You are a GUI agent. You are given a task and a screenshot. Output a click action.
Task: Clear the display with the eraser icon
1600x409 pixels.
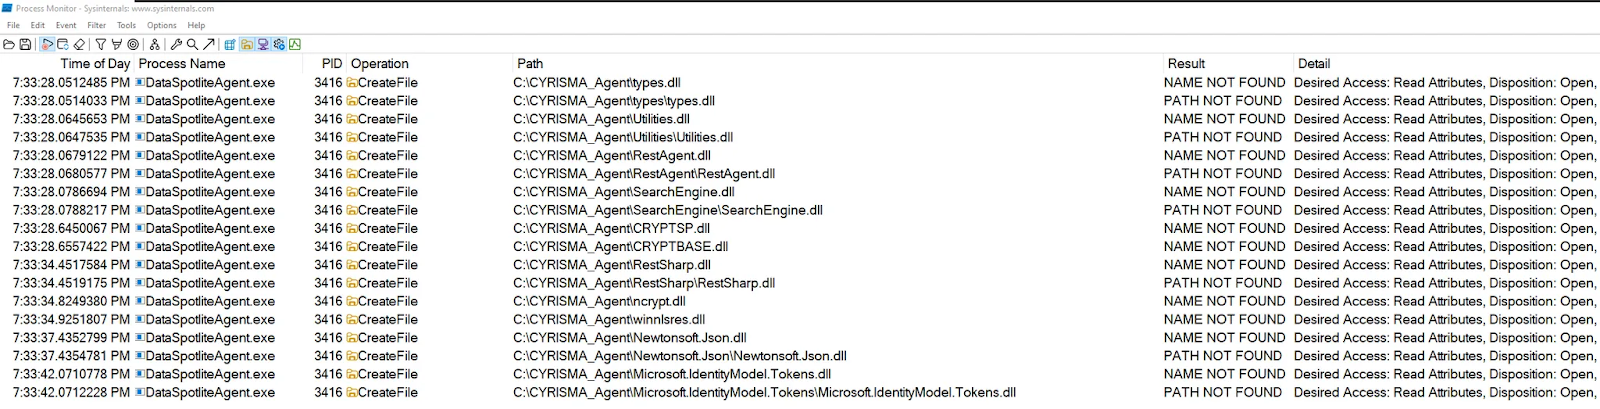79,44
